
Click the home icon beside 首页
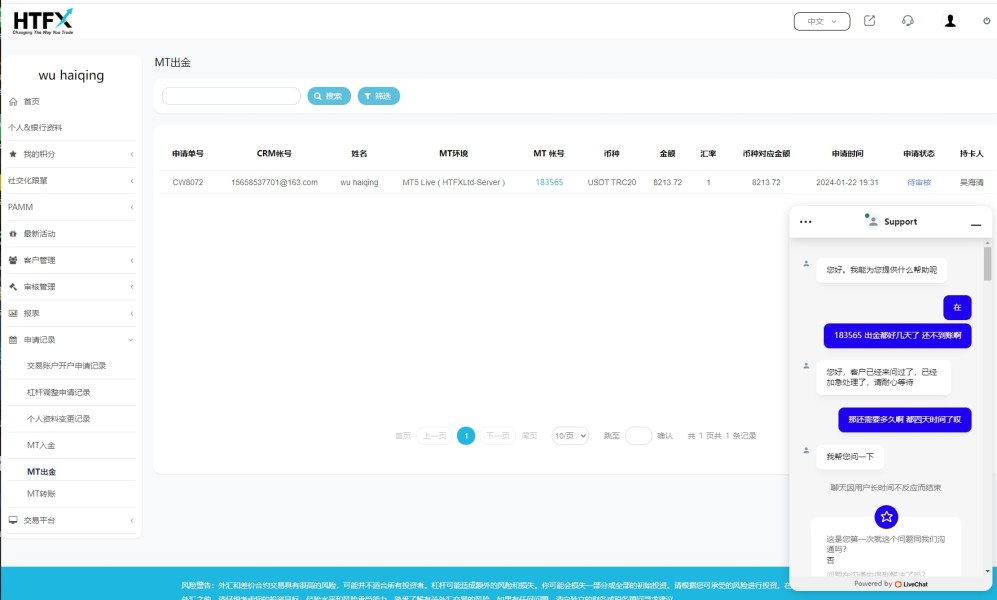click(x=13, y=102)
